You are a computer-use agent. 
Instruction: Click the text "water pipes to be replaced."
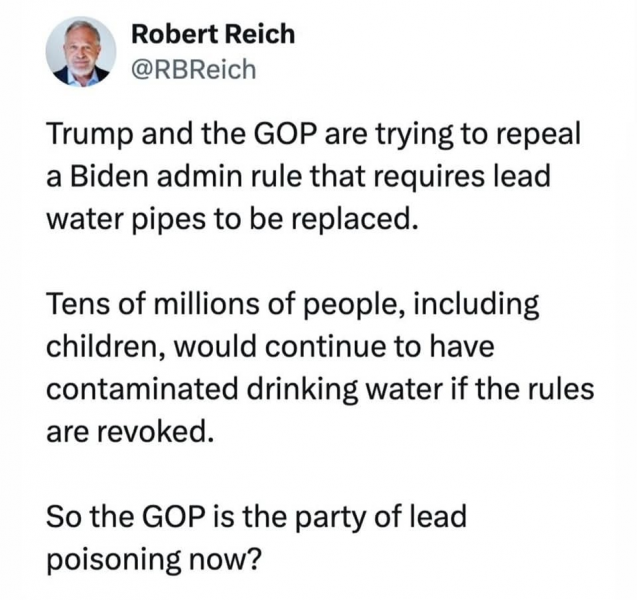coord(230,218)
